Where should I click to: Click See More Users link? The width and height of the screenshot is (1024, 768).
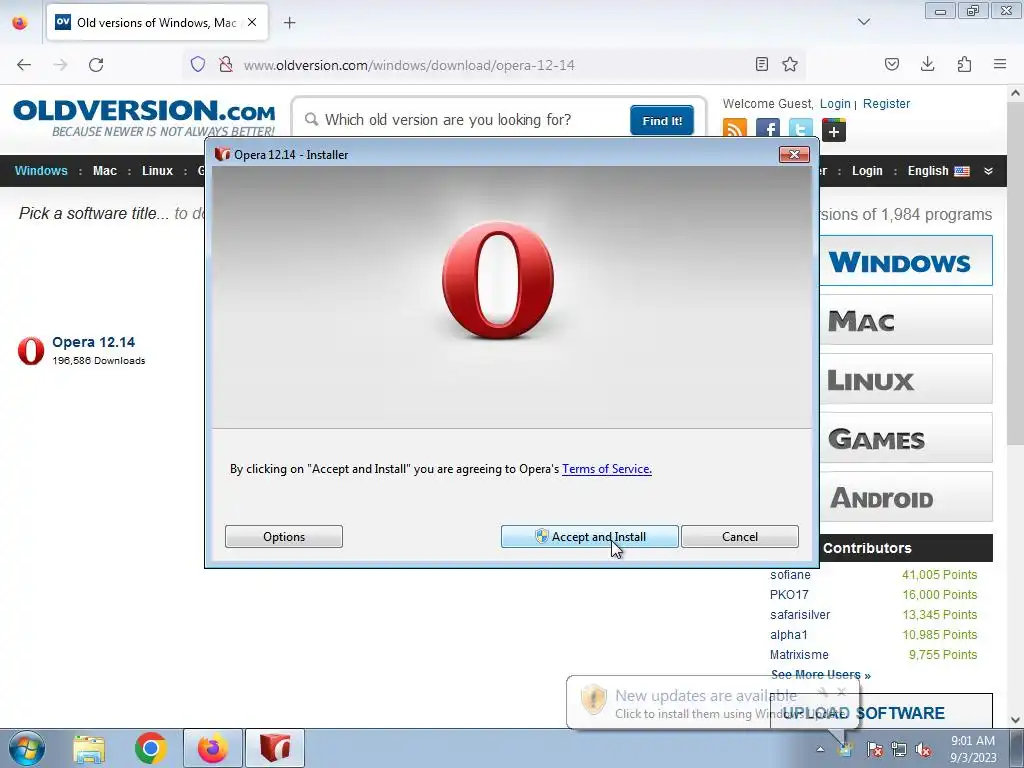click(x=821, y=675)
